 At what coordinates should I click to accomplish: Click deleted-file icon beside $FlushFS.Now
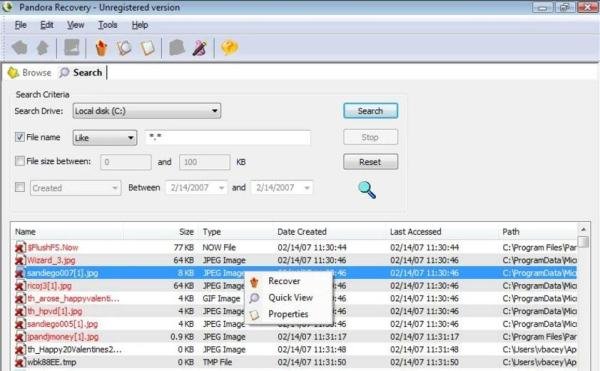[x=20, y=247]
